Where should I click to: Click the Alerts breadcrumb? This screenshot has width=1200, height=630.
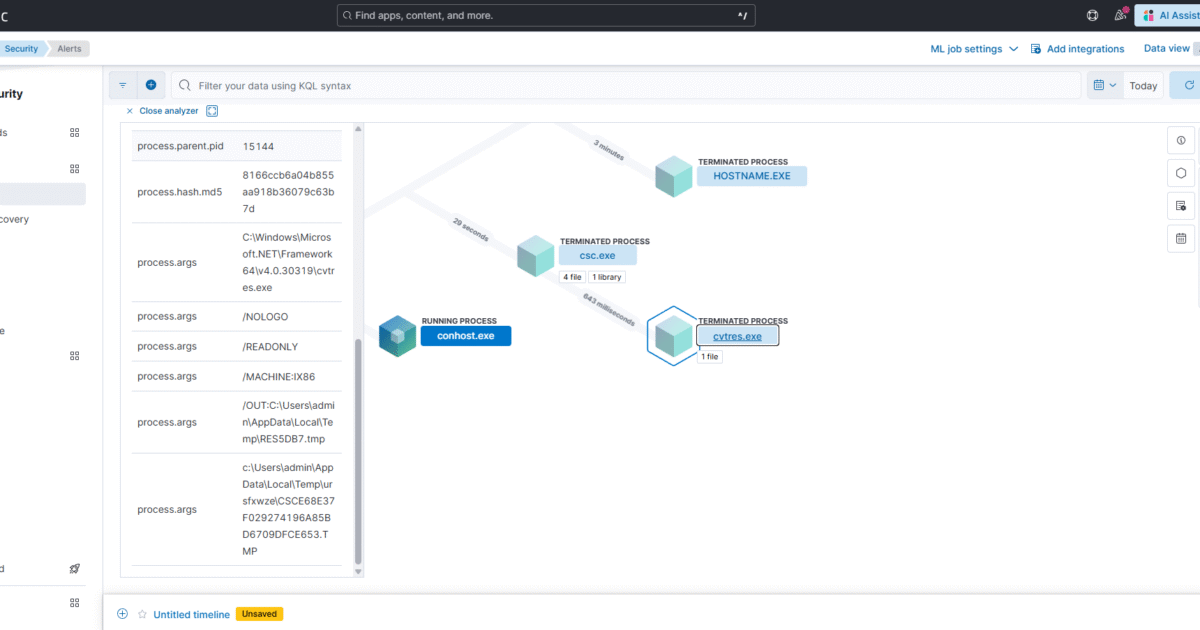point(69,48)
